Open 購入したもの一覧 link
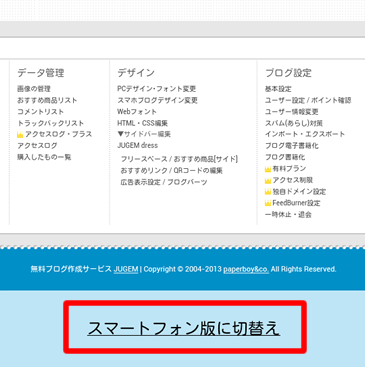The image size is (365, 367). pyautogui.click(x=44, y=157)
